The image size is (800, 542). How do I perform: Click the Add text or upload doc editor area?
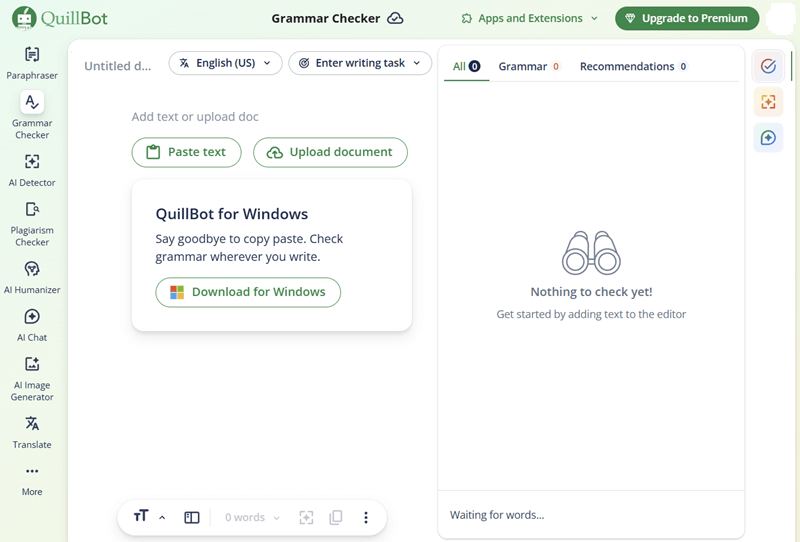[195, 116]
